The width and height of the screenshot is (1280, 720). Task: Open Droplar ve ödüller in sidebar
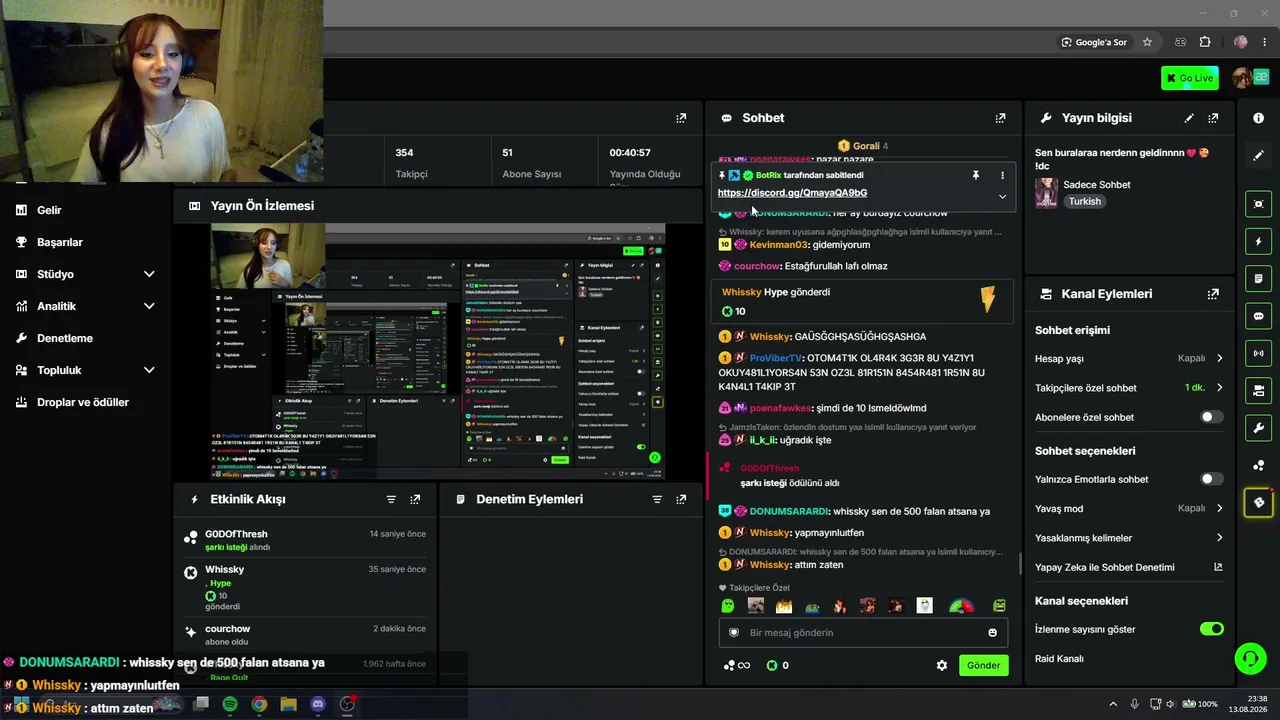pyautogui.click(x=83, y=402)
